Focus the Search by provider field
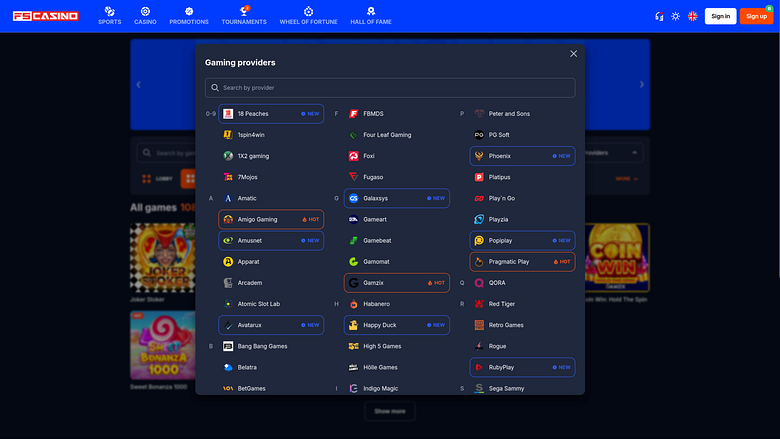 click(x=390, y=88)
